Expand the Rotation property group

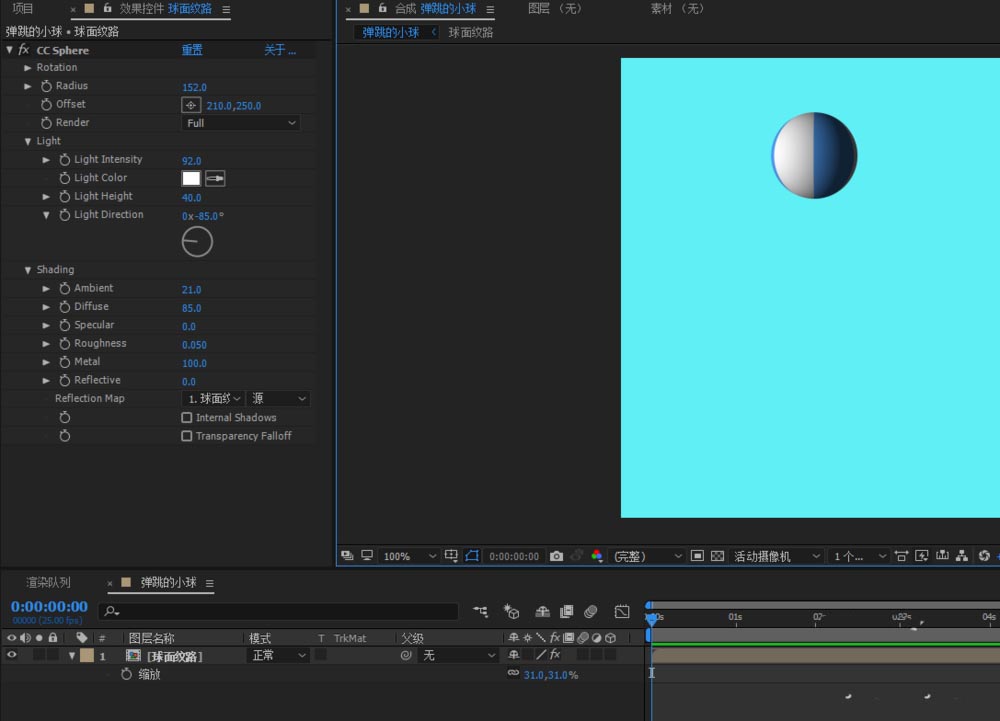coord(28,68)
